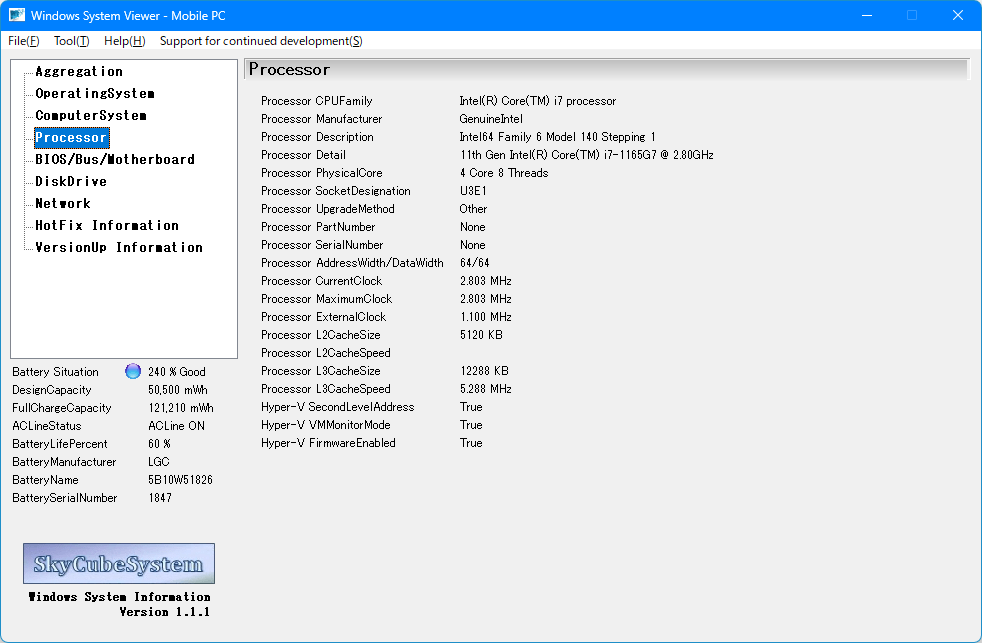
Task: Click the Hyper-V SecondLevelAddress label
Action: pyautogui.click(x=338, y=407)
